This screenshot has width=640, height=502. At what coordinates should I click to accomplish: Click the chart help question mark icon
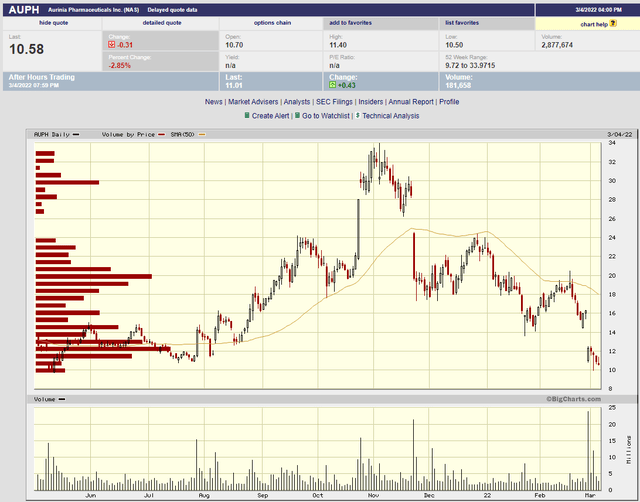click(613, 23)
